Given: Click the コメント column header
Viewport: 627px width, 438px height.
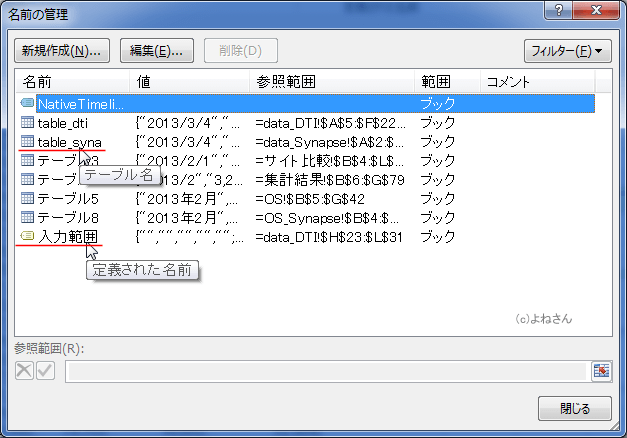Looking at the screenshot, I should point(537,82).
